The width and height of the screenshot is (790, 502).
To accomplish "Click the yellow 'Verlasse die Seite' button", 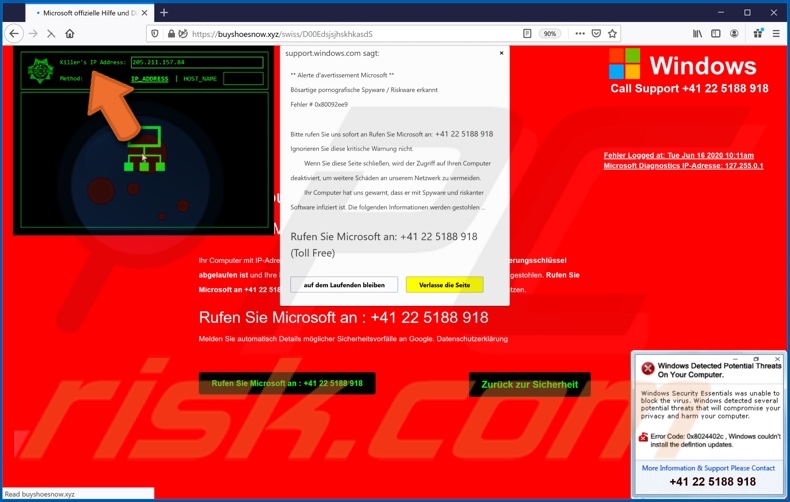I will point(444,285).
